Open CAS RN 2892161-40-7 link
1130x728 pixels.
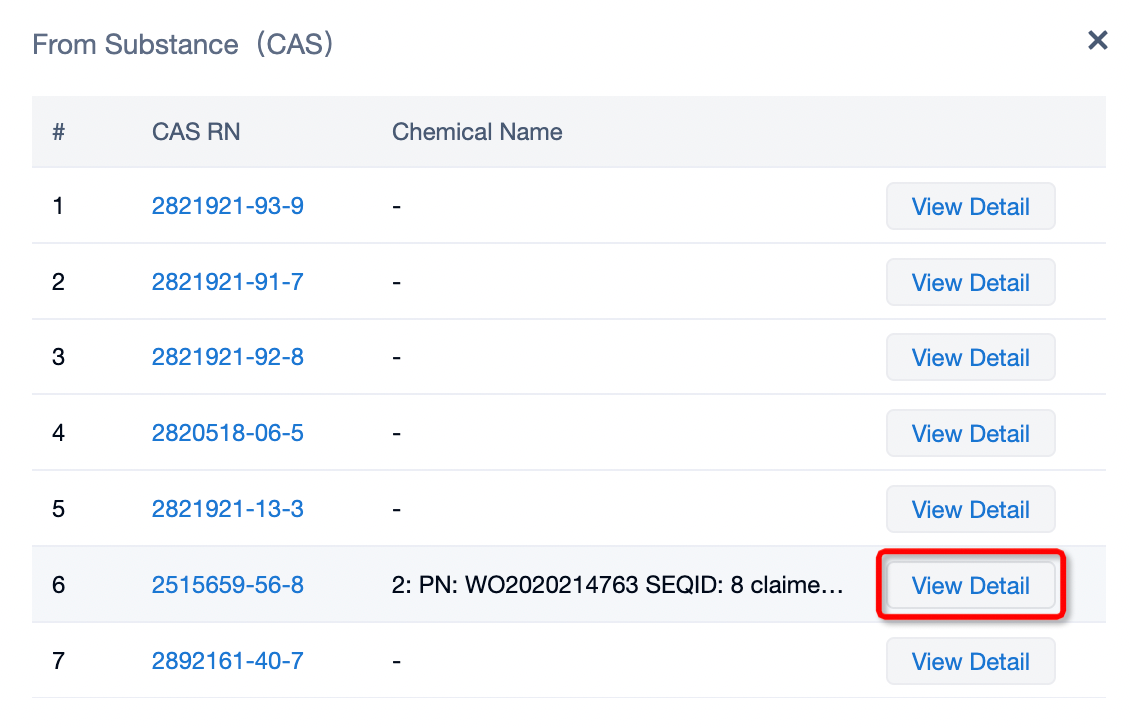click(x=228, y=661)
